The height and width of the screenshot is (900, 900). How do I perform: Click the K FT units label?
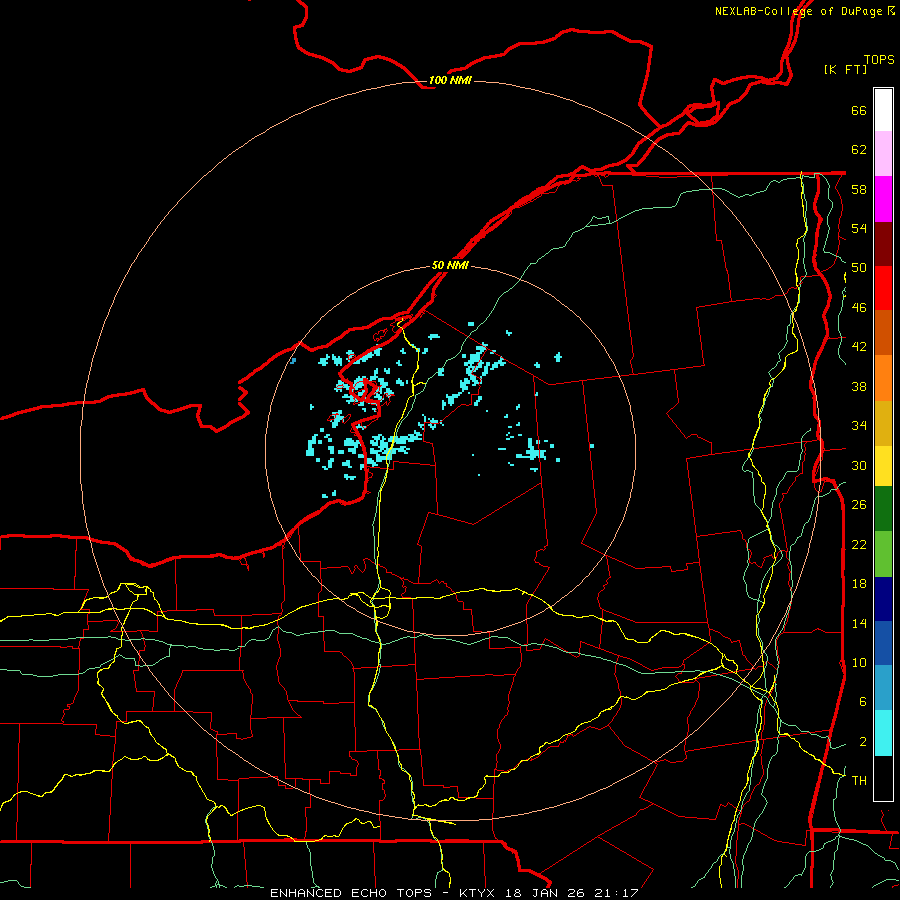845,69
